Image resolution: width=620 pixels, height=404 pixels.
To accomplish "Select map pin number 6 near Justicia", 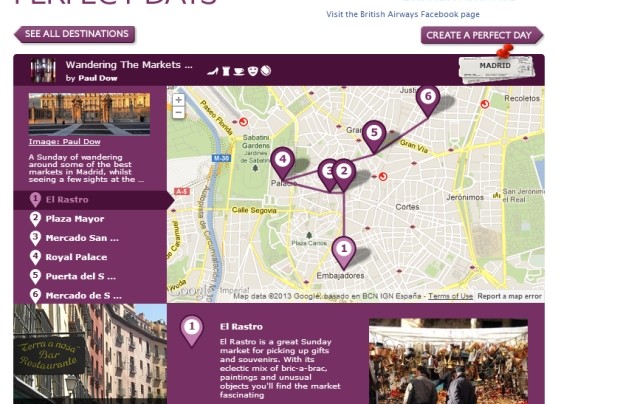I will coord(428,100).
